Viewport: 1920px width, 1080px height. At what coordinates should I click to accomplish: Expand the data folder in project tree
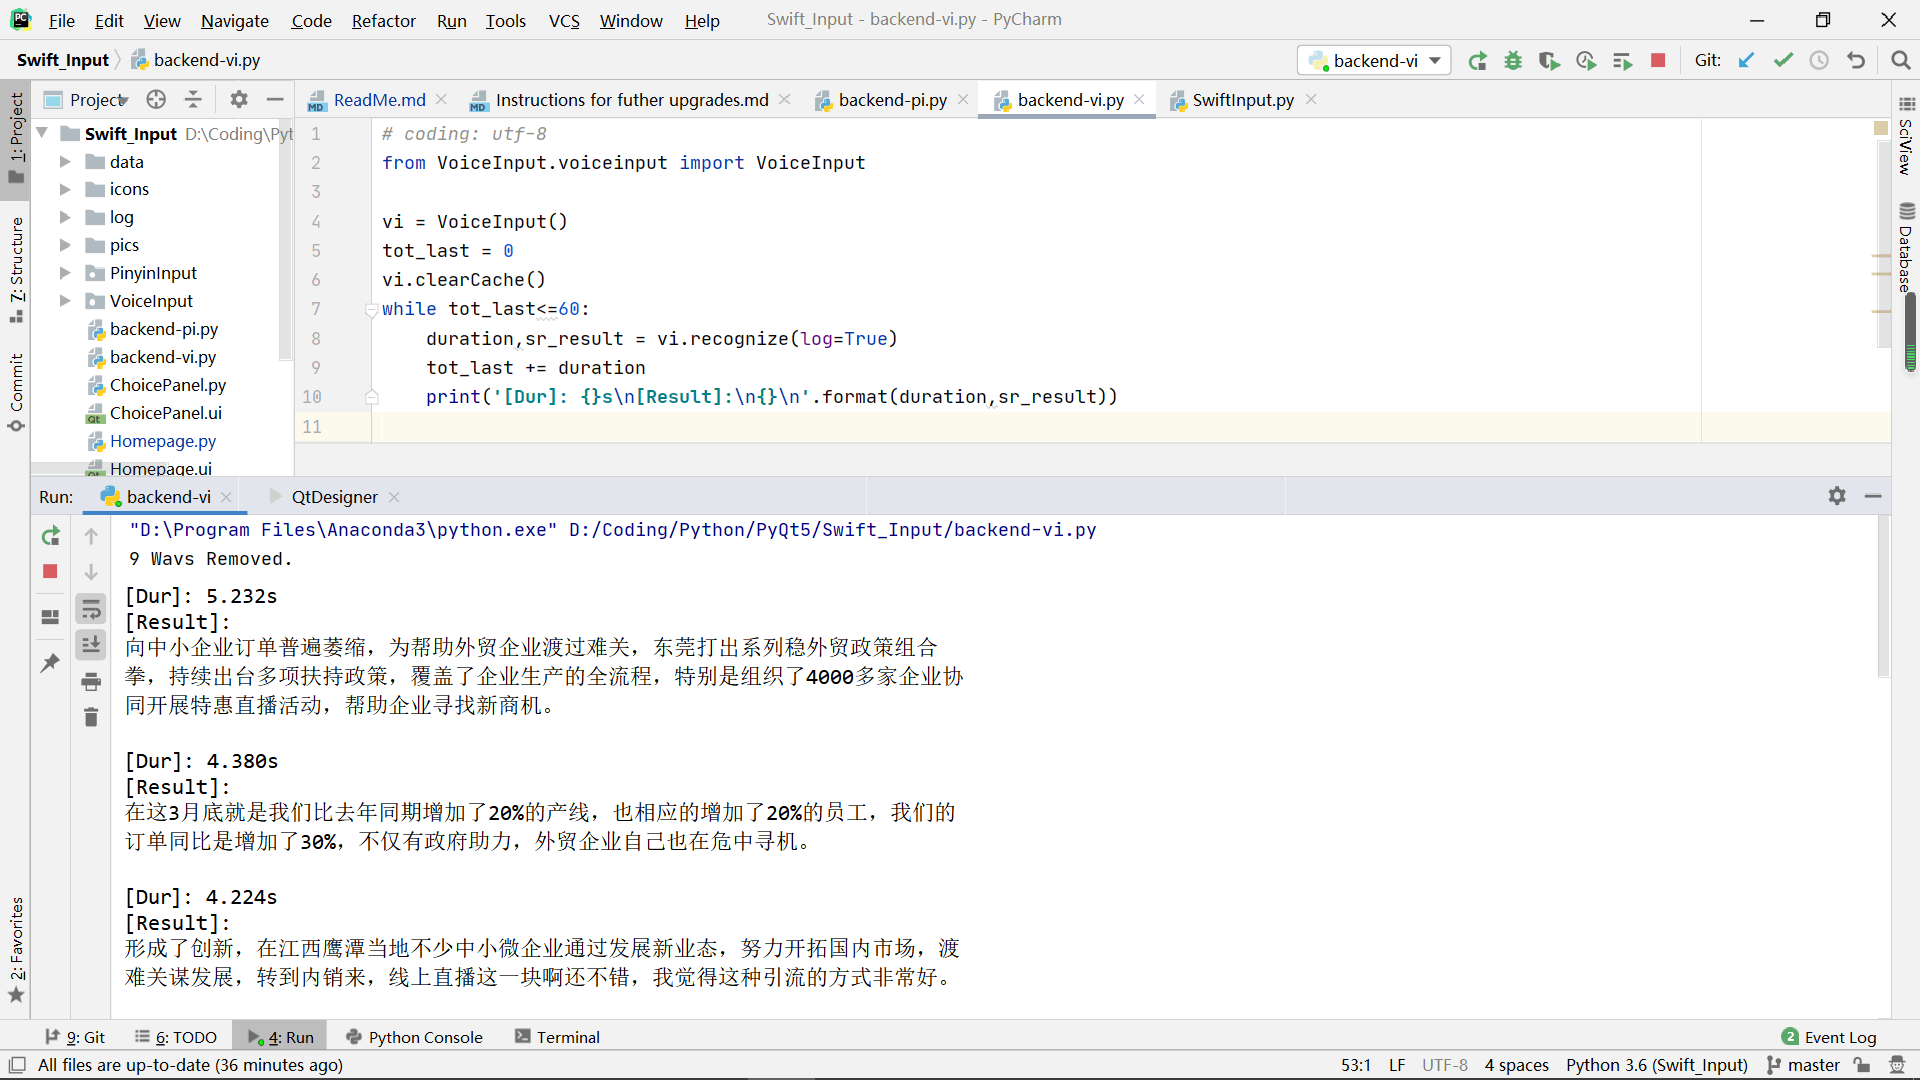click(65, 162)
